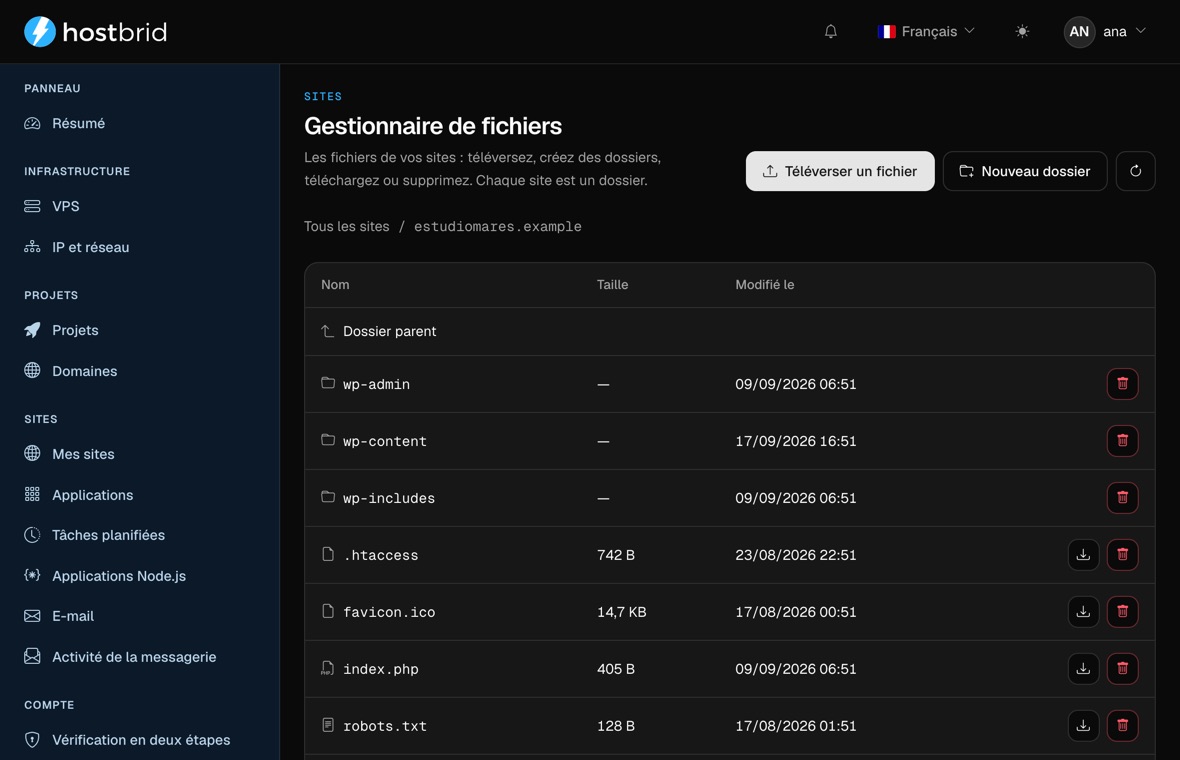Delete the .htaccess file
Screen dimensions: 1180x760
[x=1122, y=555]
